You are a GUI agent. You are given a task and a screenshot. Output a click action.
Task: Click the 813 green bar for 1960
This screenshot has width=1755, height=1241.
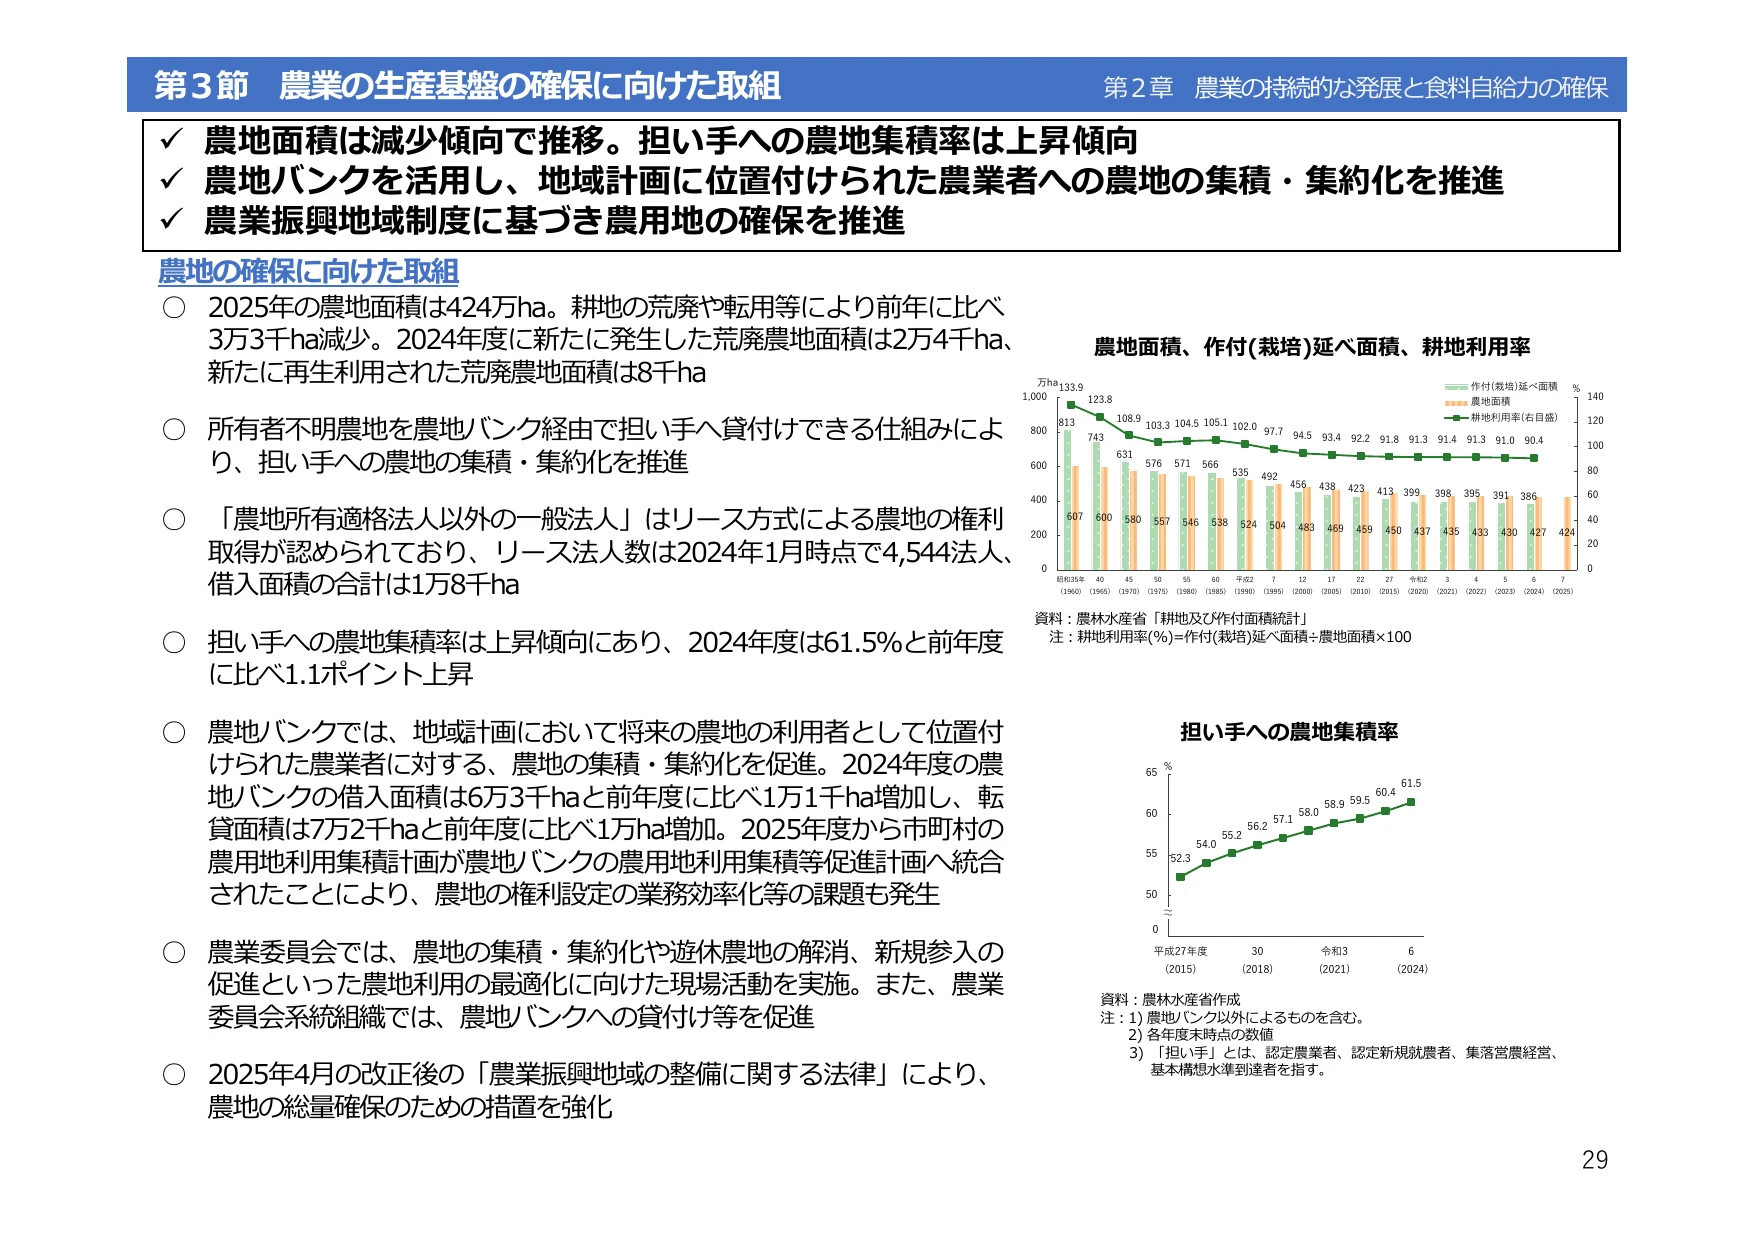tap(1067, 499)
